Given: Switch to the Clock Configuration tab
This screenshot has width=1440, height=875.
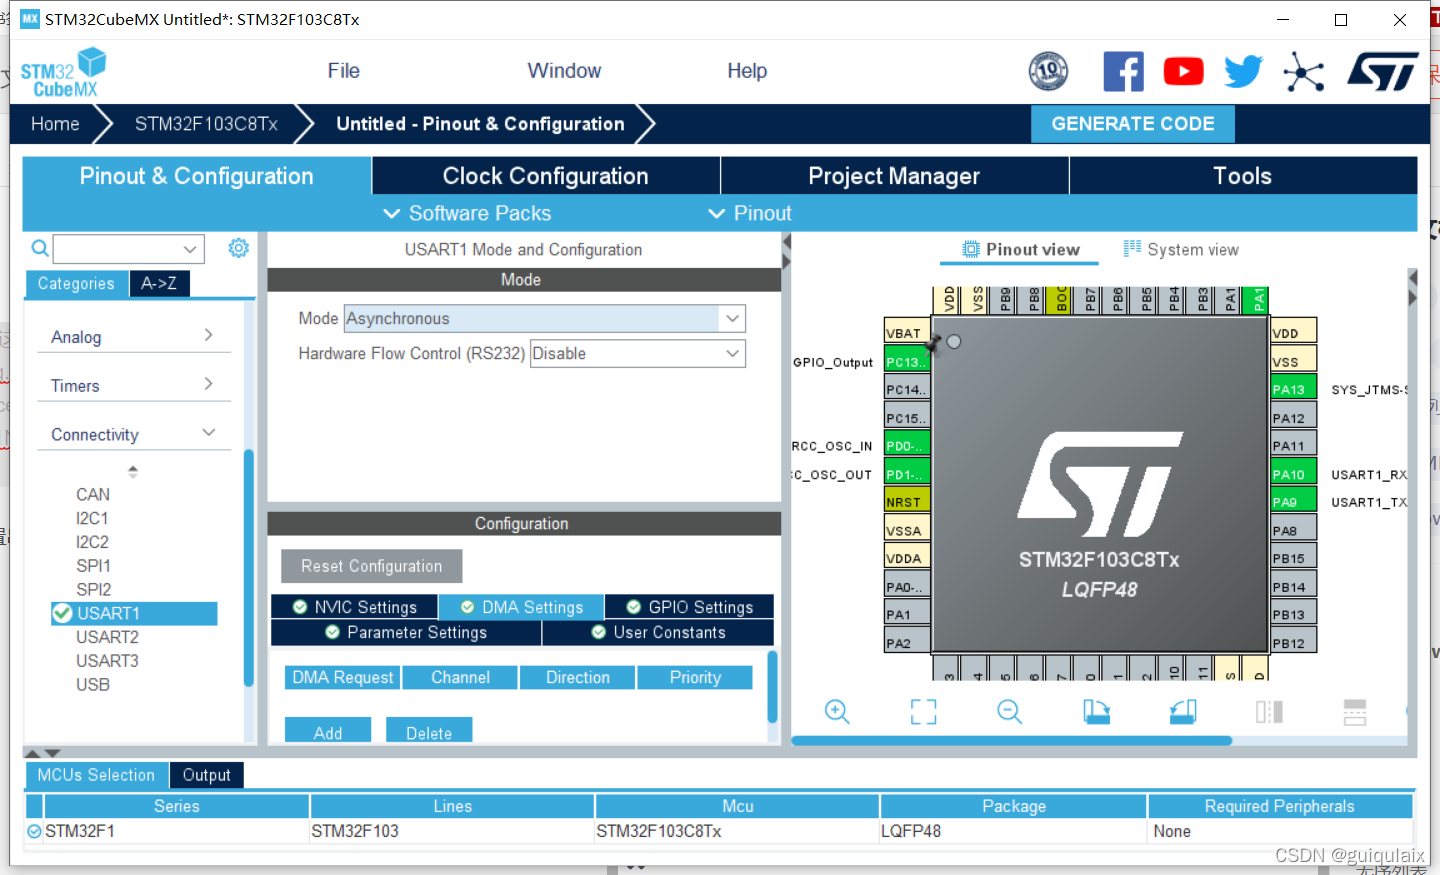Looking at the screenshot, I should pyautogui.click(x=546, y=176).
